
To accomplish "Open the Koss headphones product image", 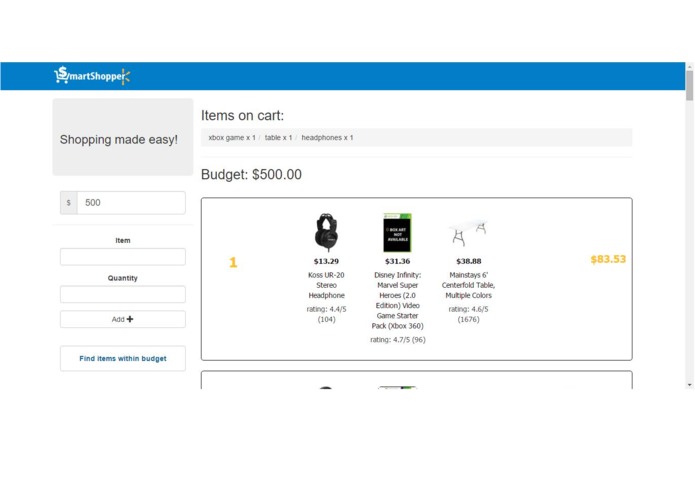I will click(x=326, y=232).
